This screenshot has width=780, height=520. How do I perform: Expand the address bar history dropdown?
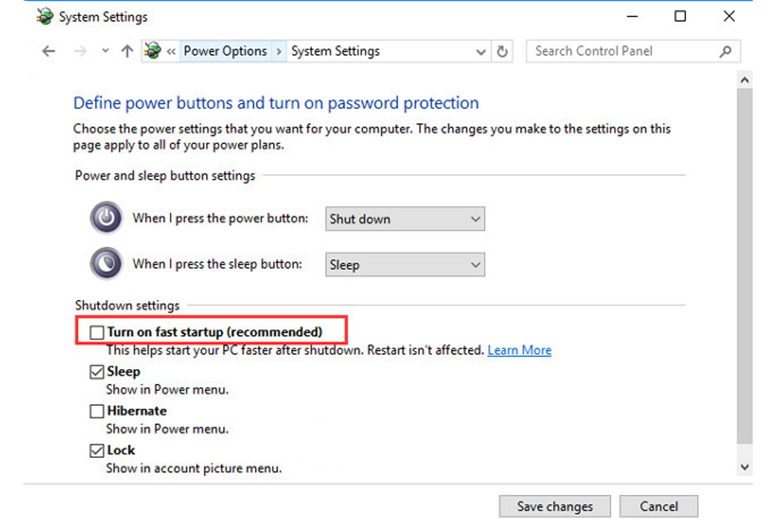coord(481,51)
